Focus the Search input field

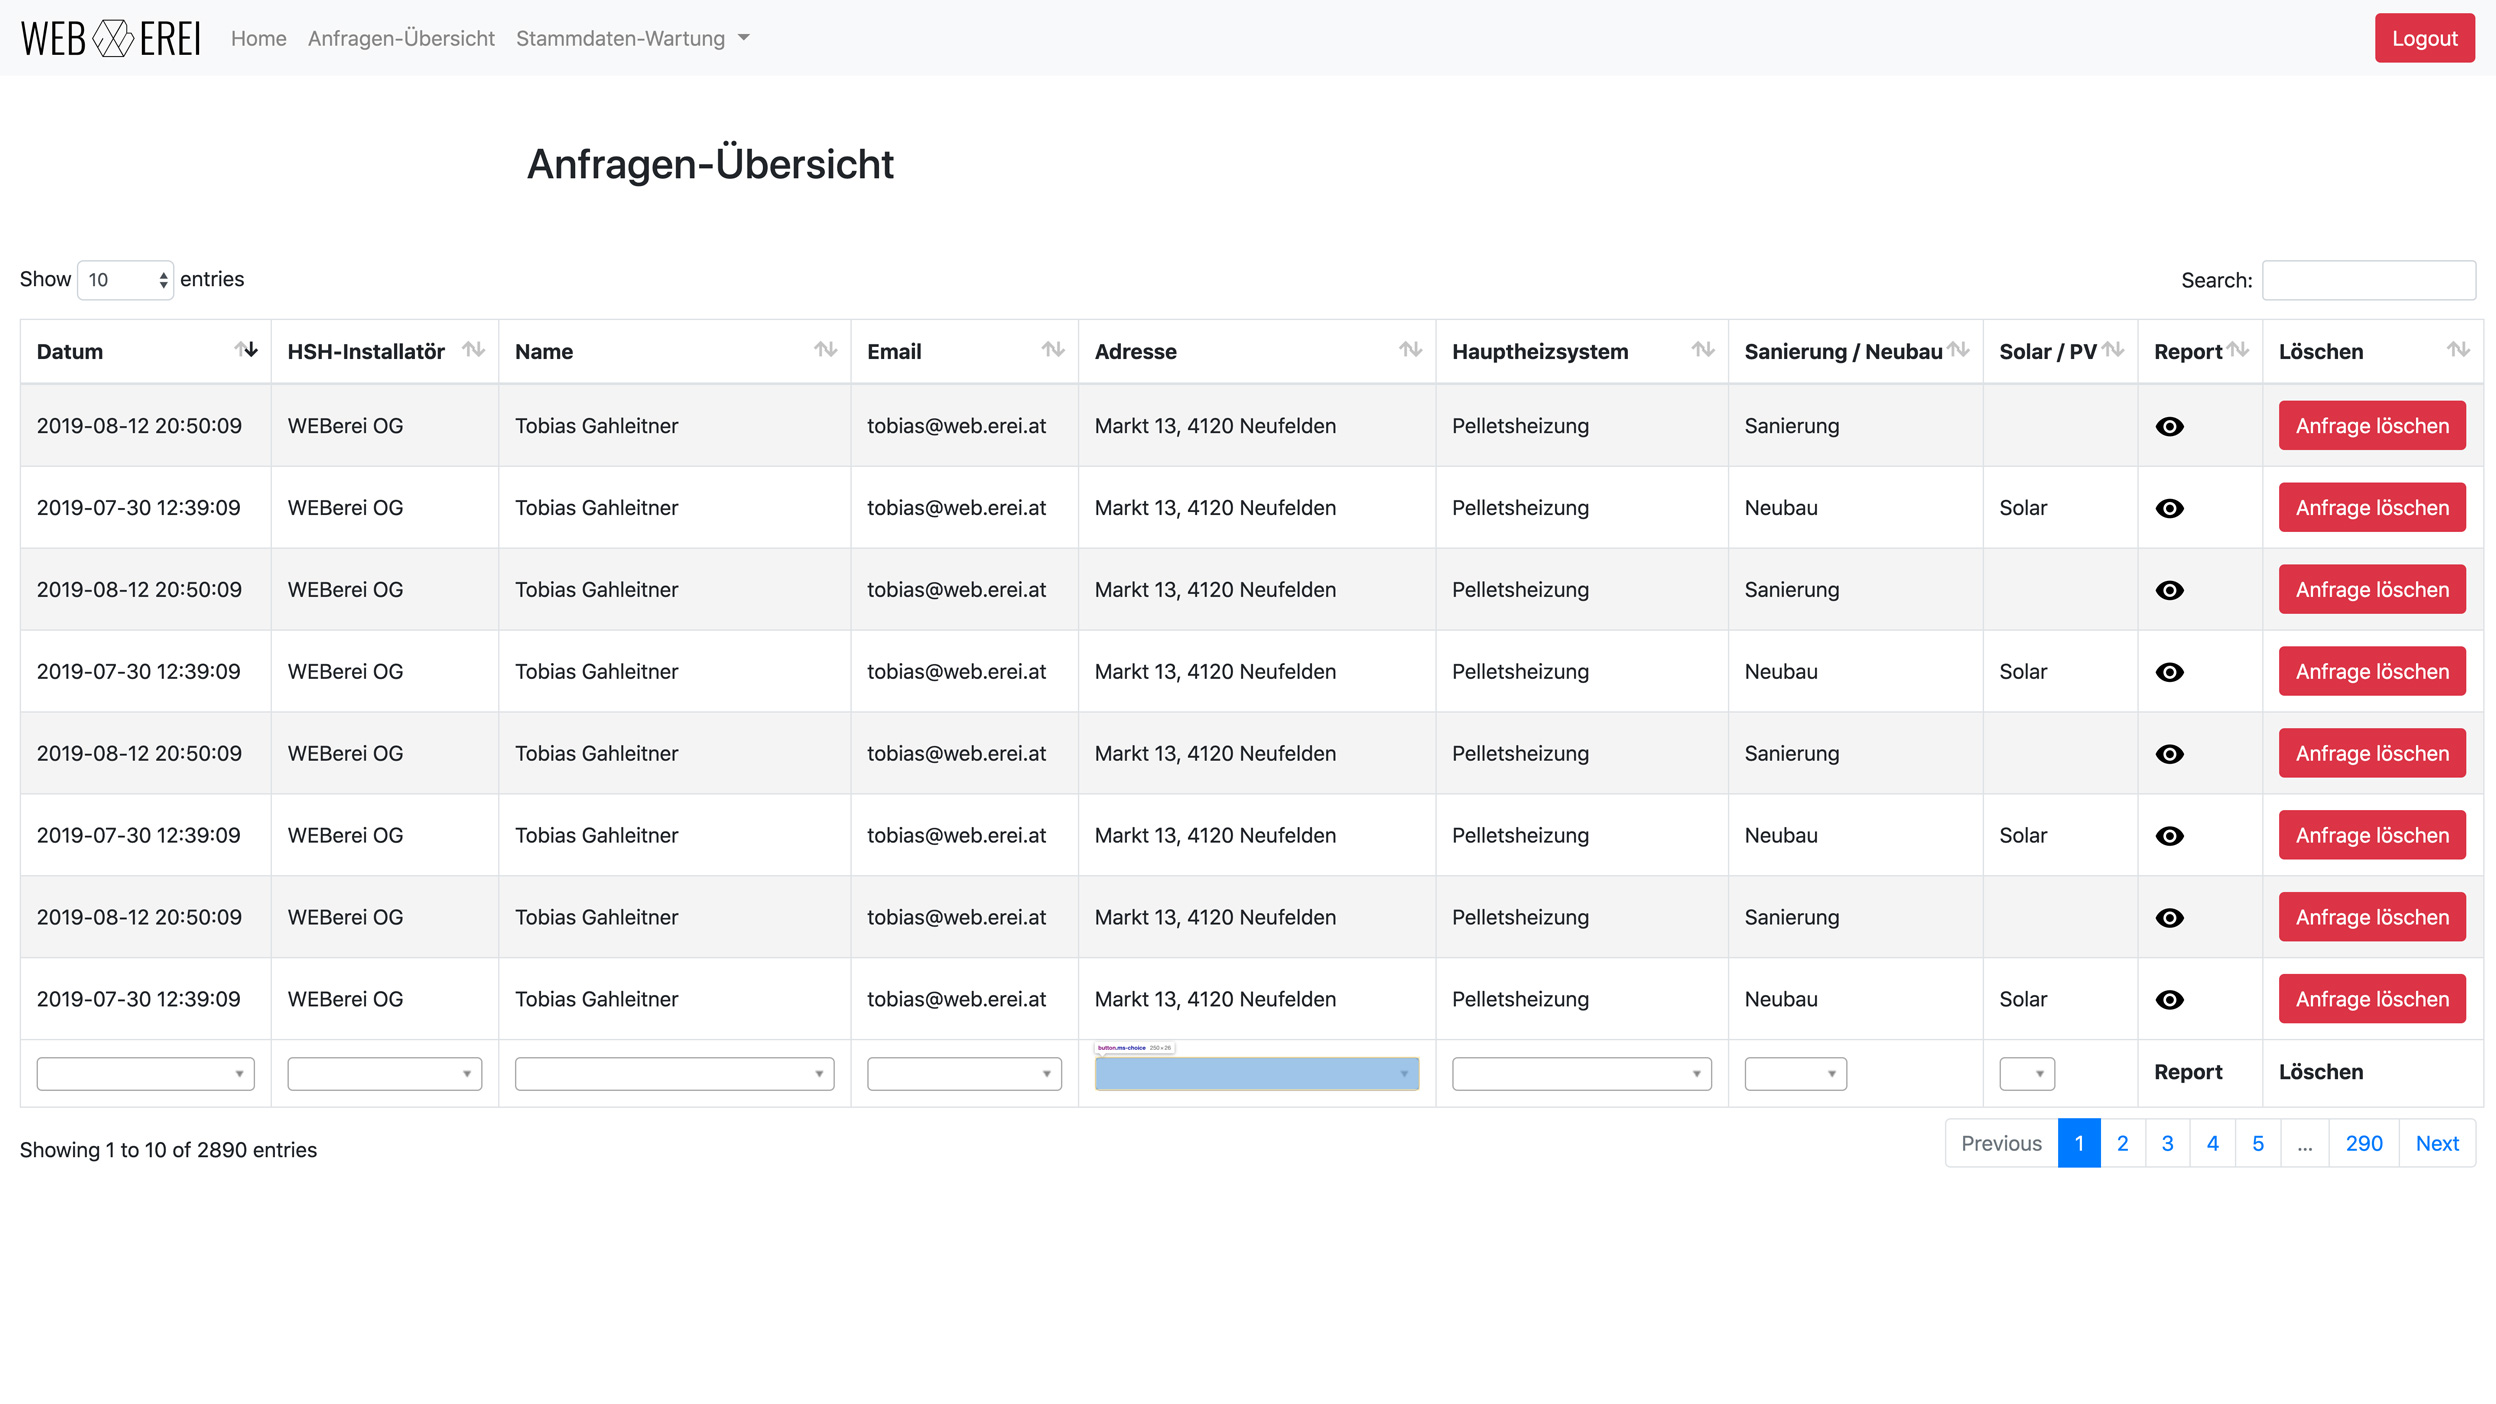pos(2368,280)
